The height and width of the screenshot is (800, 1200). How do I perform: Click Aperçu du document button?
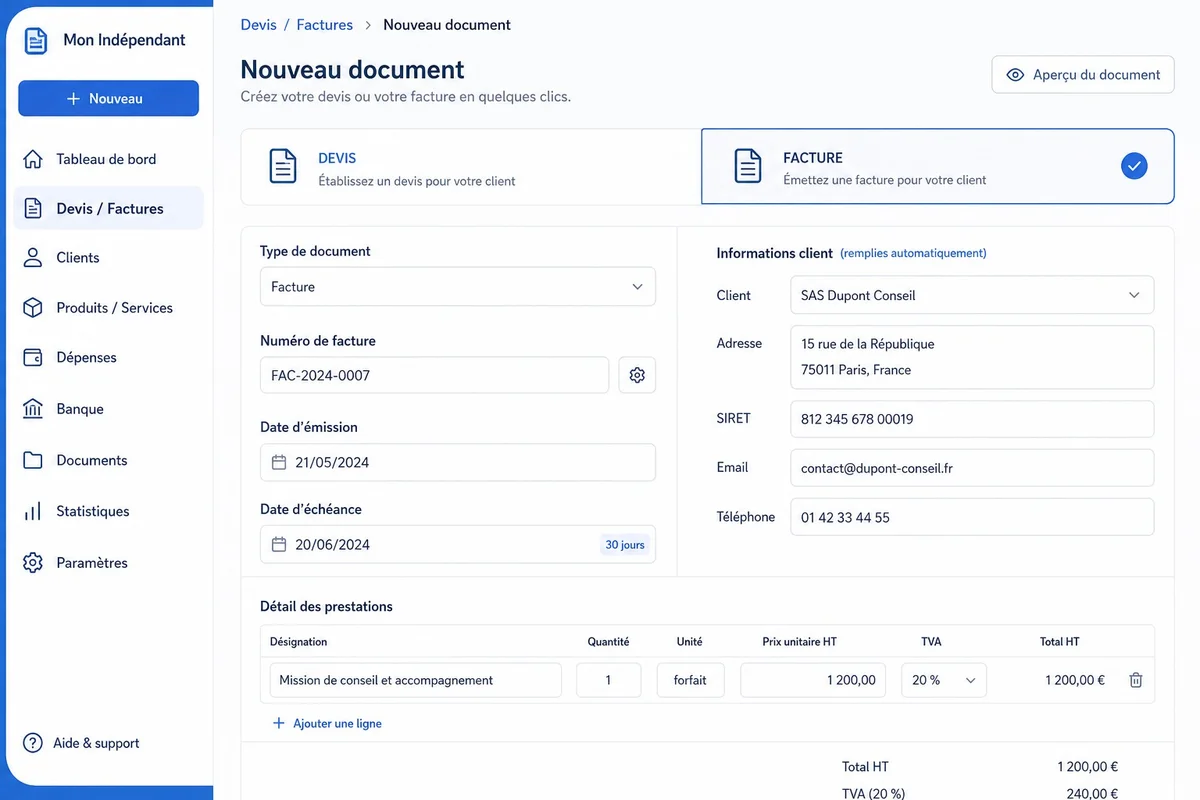(1083, 75)
